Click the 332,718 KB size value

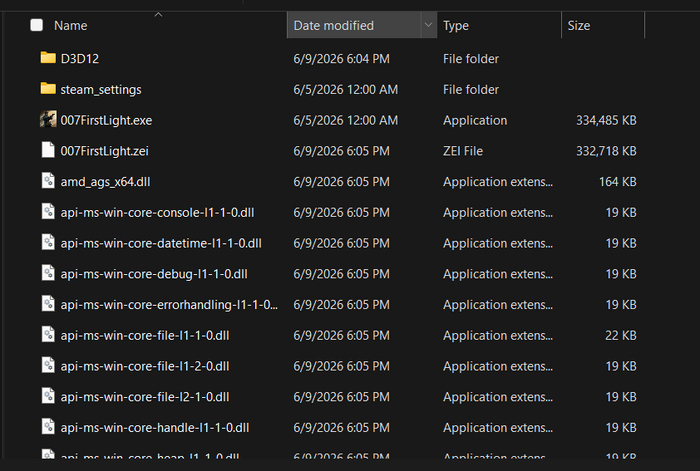606,151
